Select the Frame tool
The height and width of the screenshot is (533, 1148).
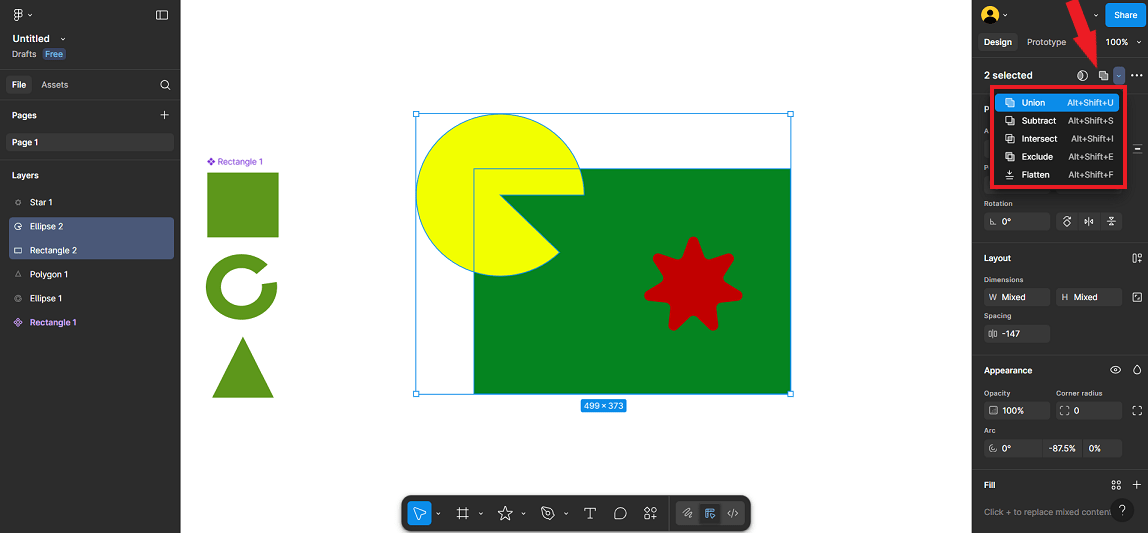coord(462,513)
